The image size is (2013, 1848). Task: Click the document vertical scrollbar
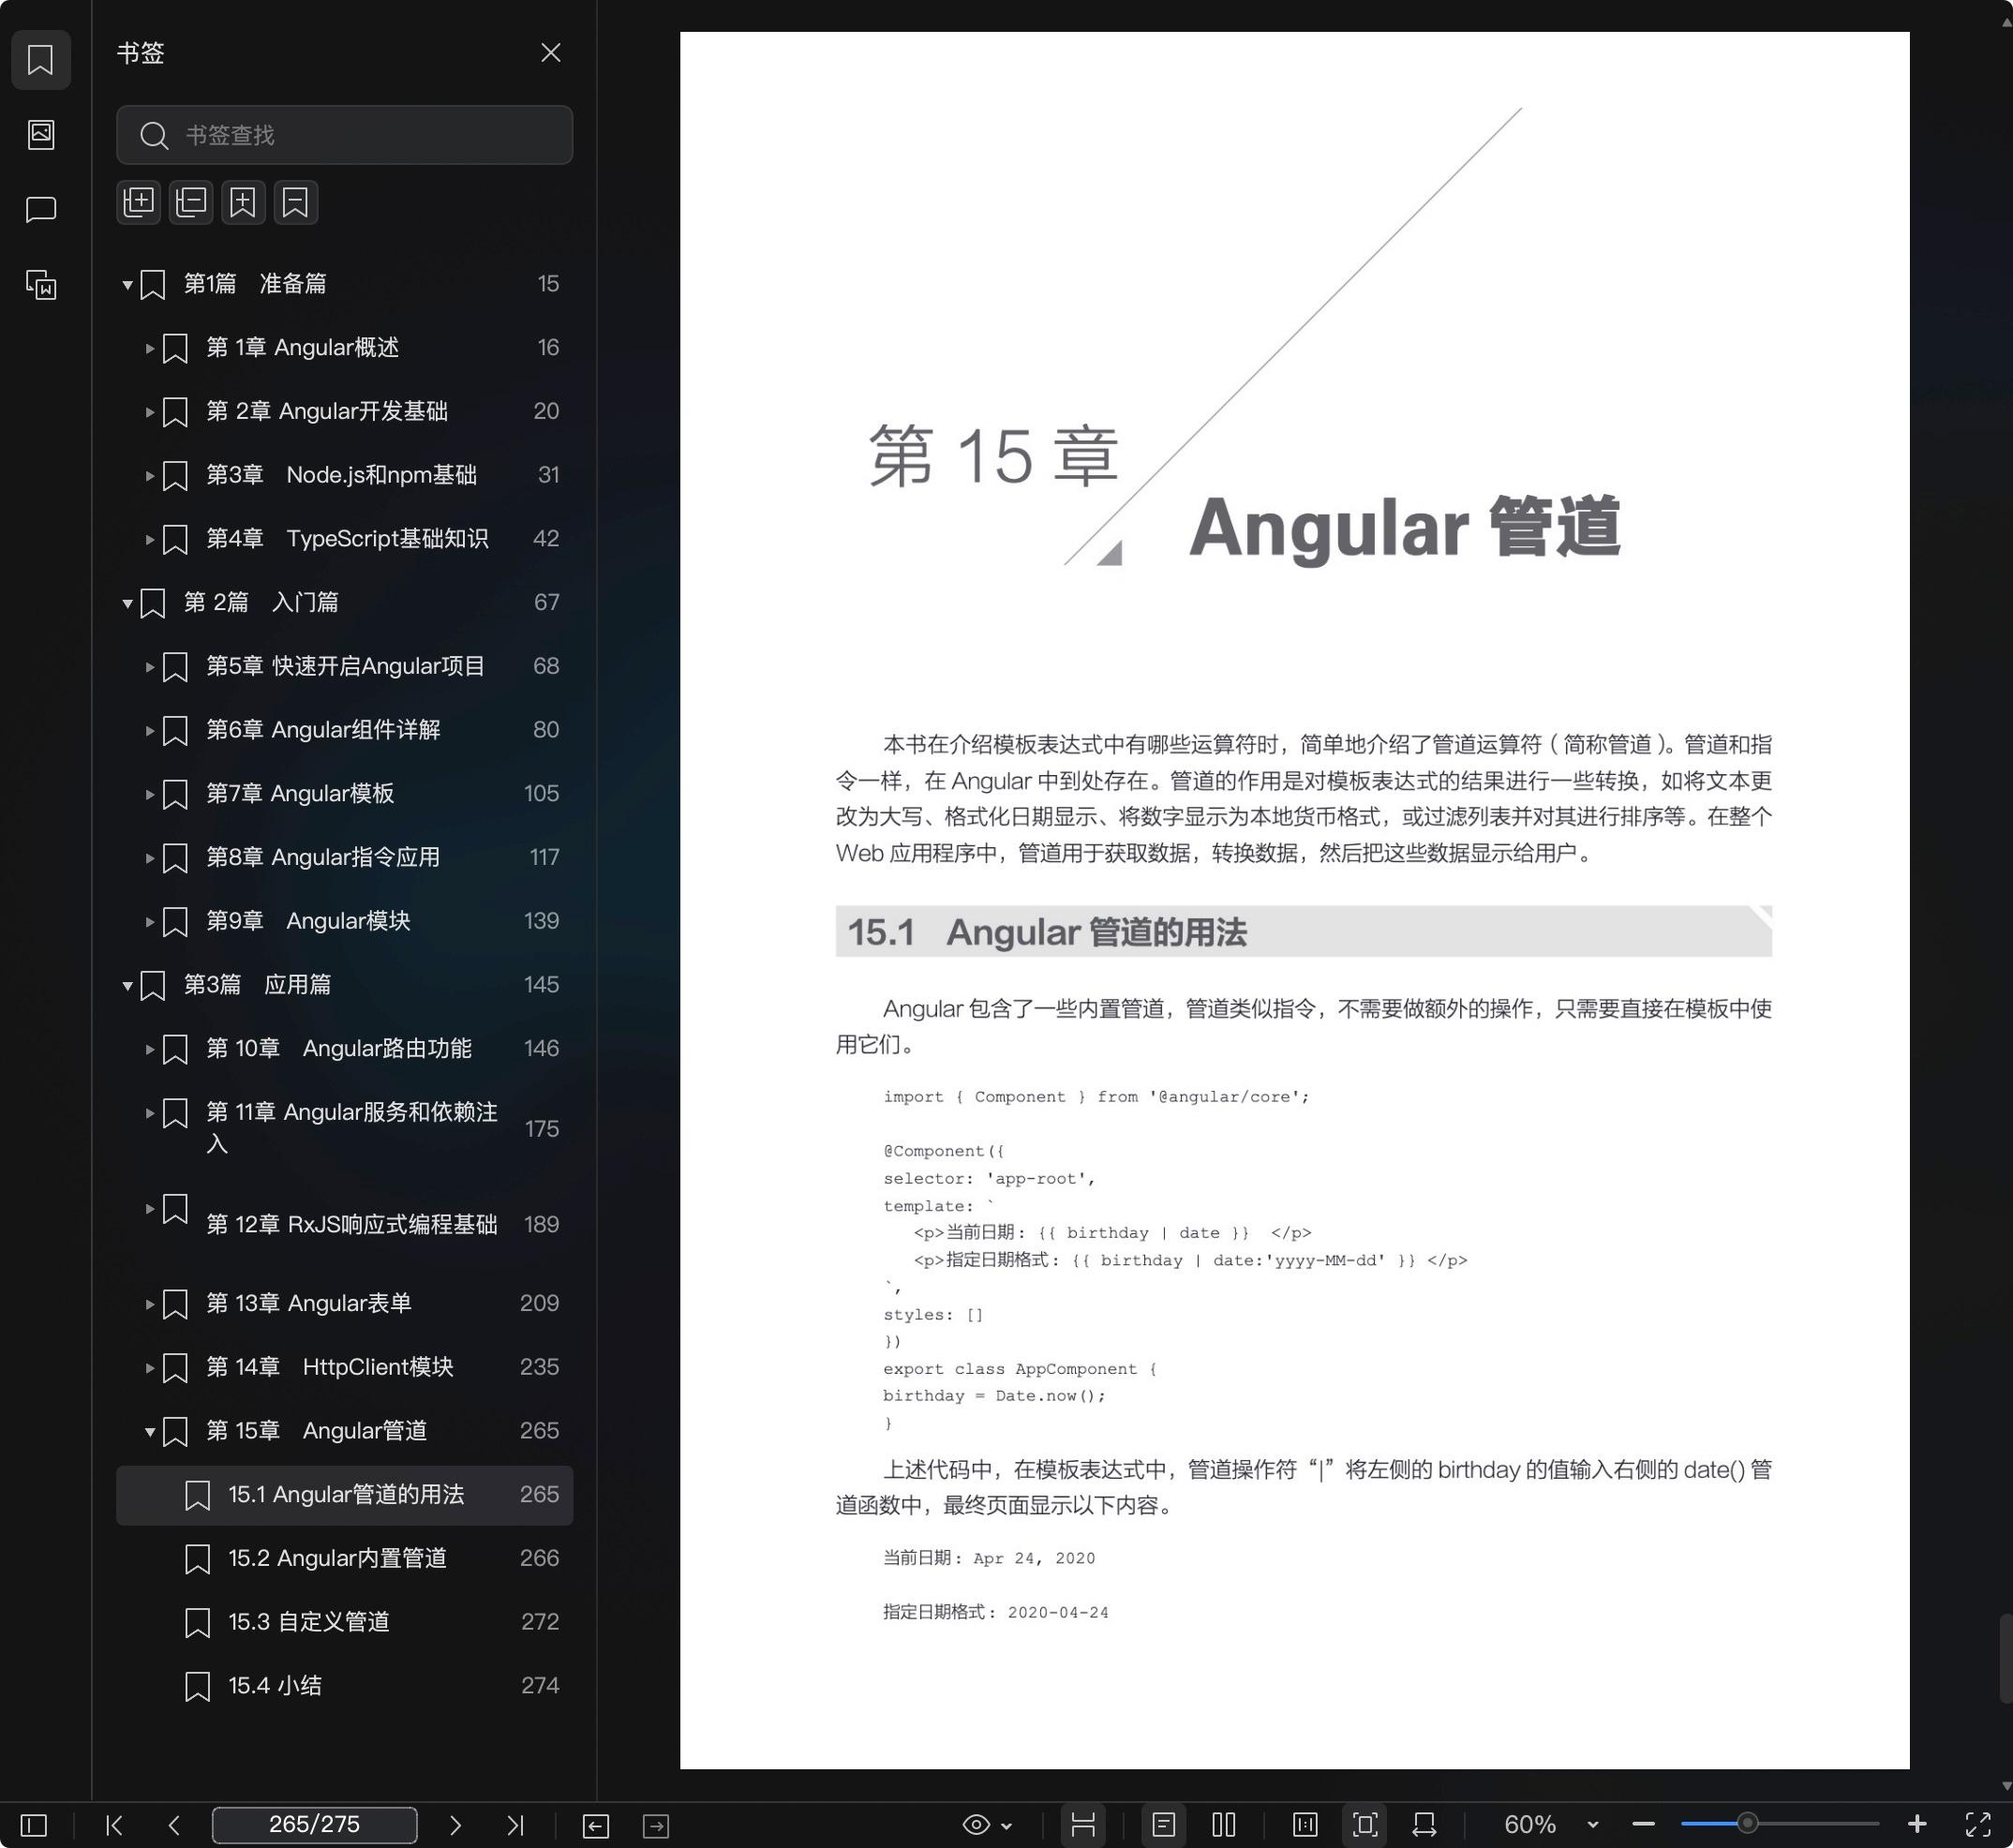pos(2005,1658)
